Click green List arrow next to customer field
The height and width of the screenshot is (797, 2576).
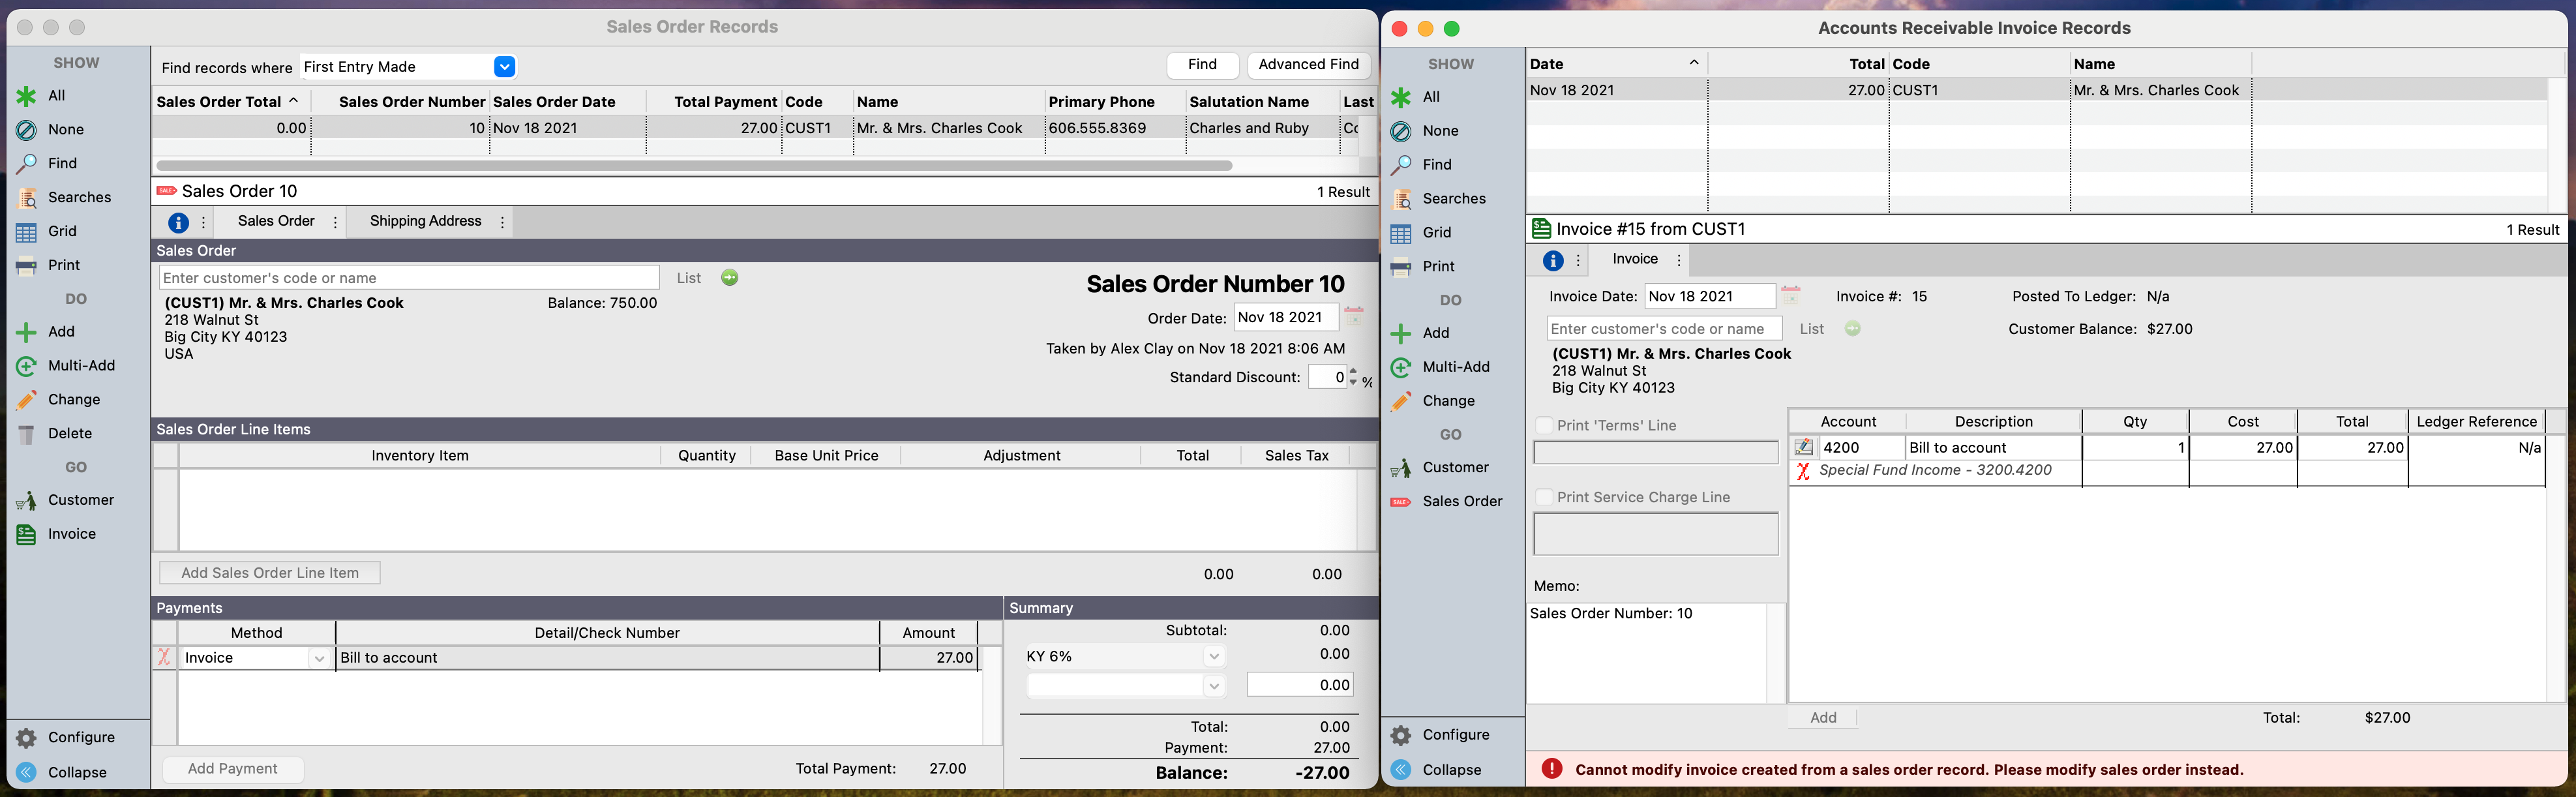point(730,278)
